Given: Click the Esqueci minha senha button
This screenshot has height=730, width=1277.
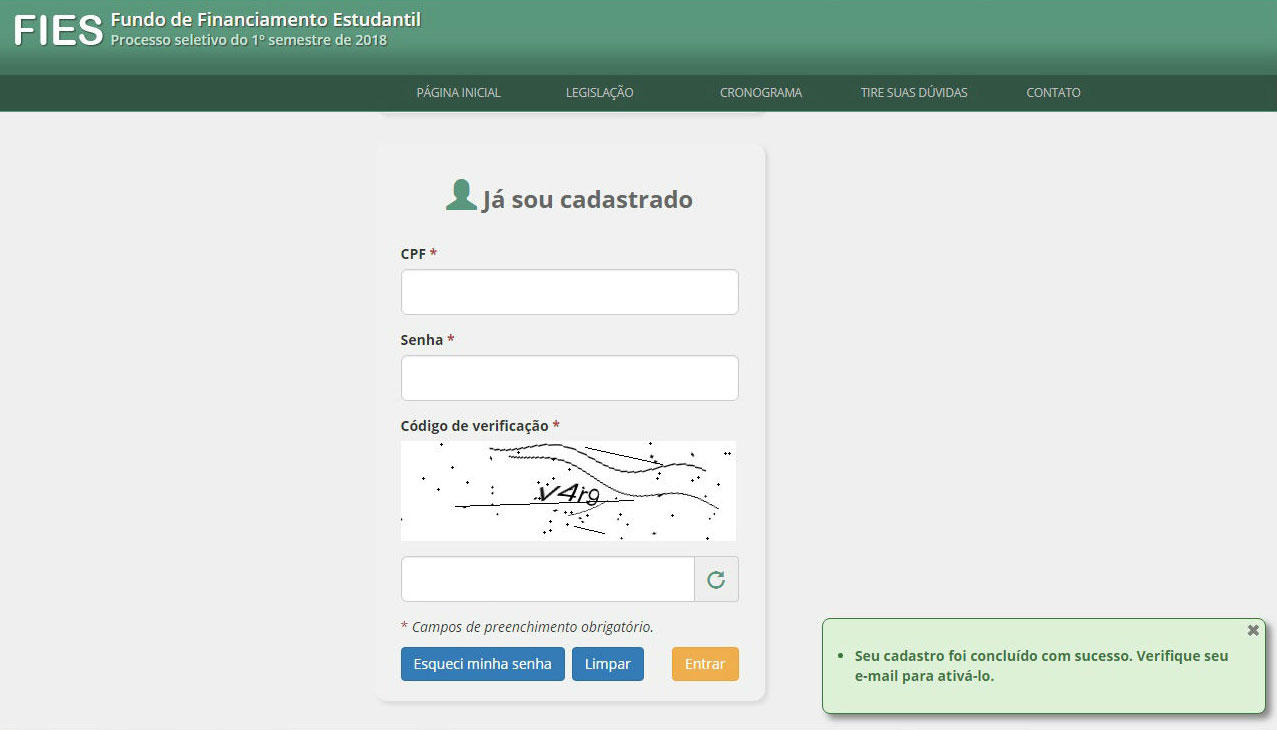Looking at the screenshot, I should (483, 664).
